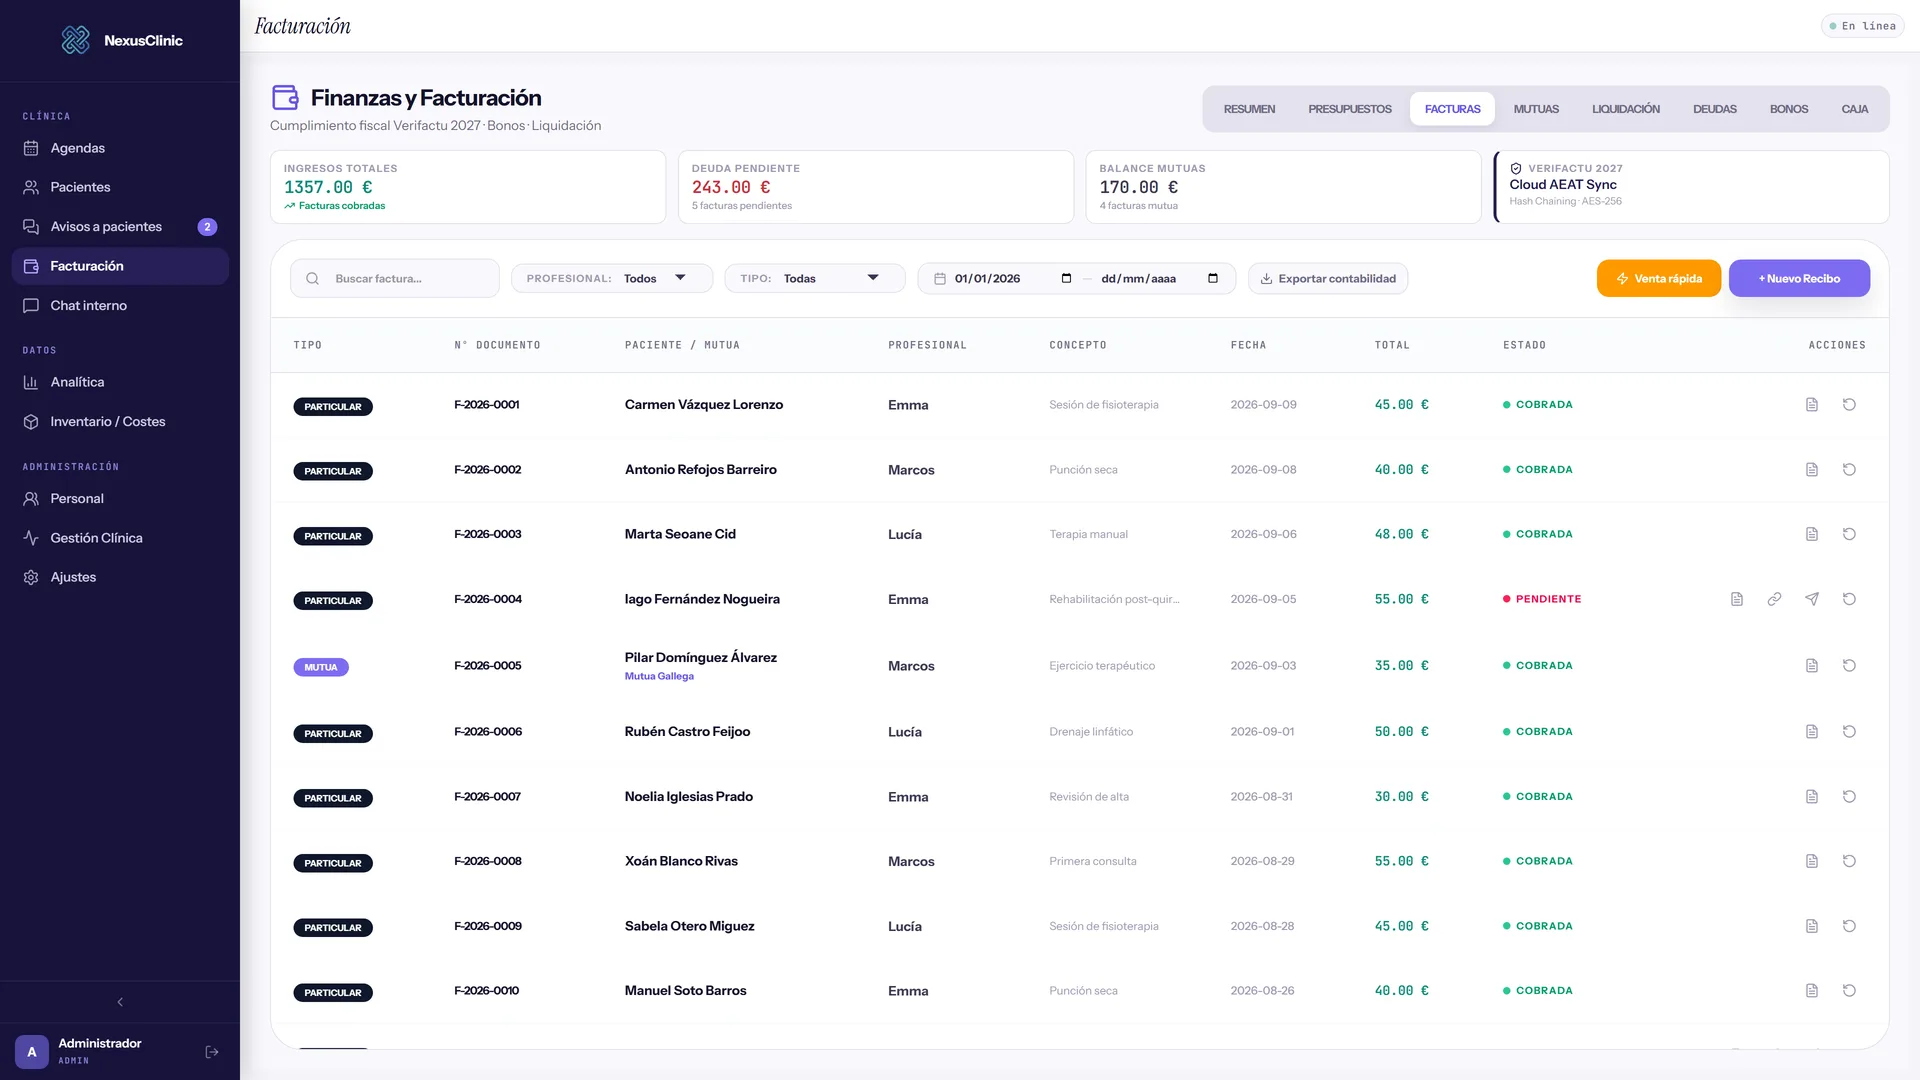Go to Pacientes section
1920x1080 pixels.
120,187
